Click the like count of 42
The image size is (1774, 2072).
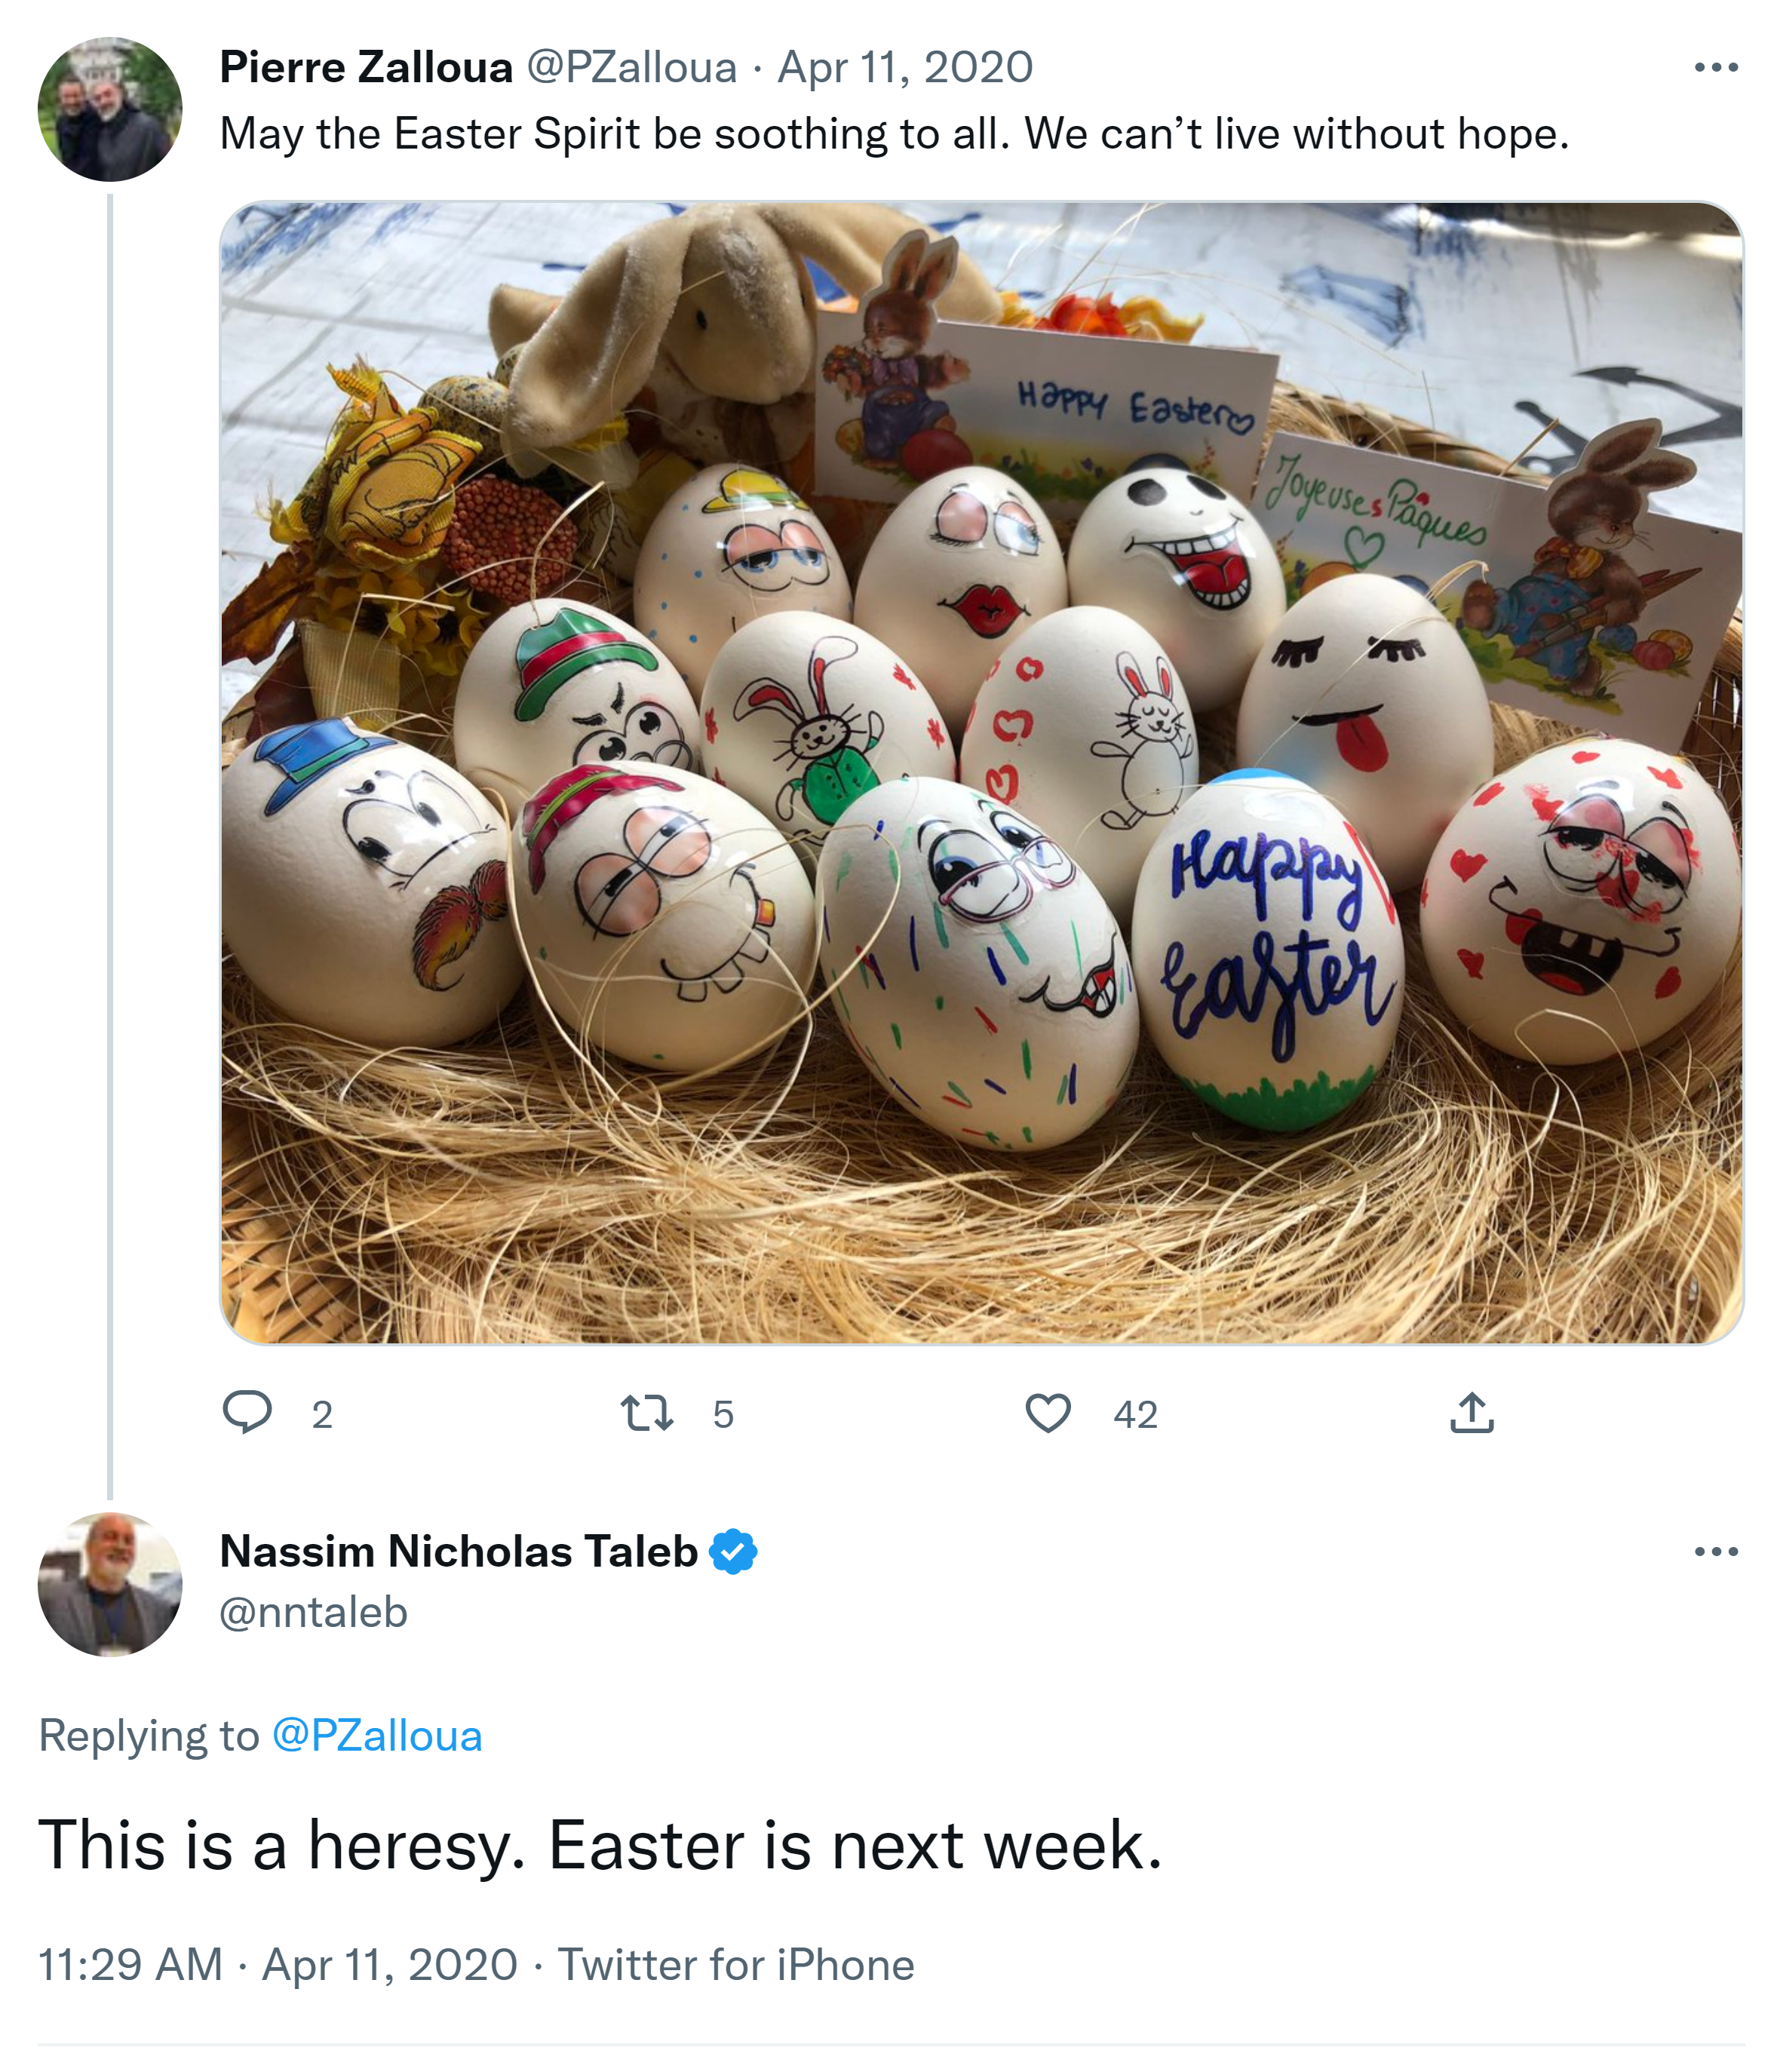tap(1135, 1414)
